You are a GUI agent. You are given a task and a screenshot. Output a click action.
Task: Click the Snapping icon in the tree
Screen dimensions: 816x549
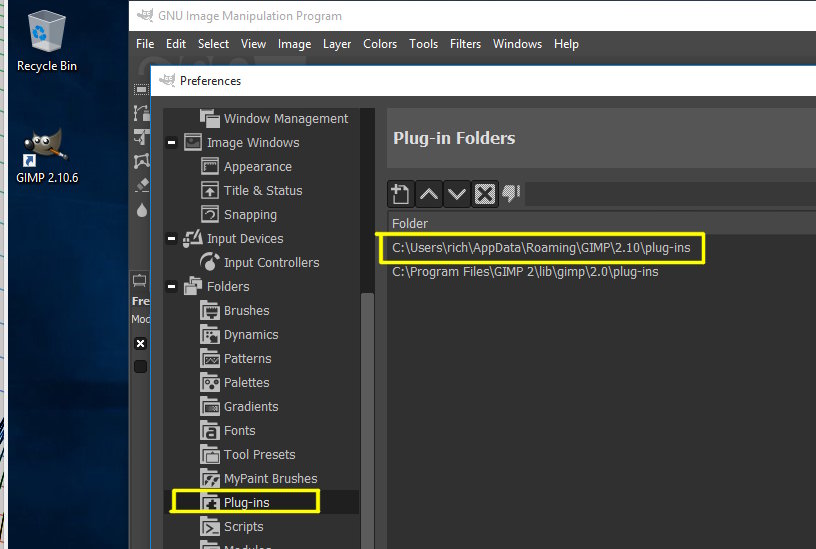tap(210, 214)
